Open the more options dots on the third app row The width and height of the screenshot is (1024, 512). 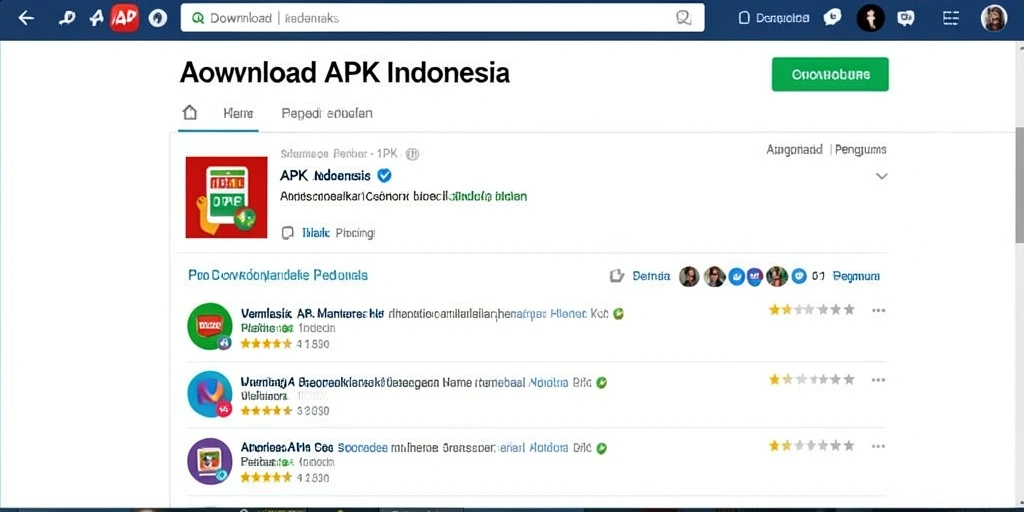click(x=878, y=446)
